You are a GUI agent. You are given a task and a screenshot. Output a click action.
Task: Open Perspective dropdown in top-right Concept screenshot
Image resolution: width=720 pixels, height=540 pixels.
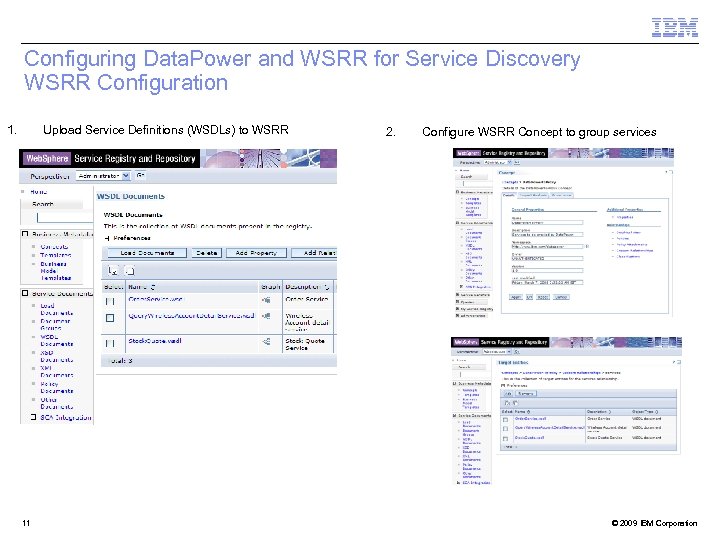click(x=497, y=163)
